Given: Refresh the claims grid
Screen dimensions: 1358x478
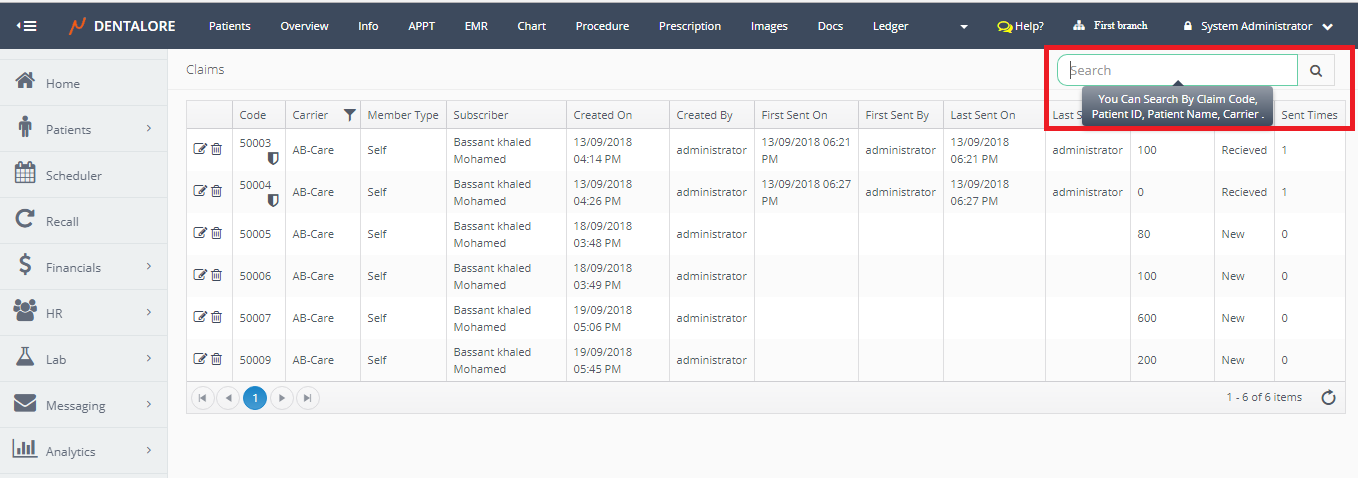Looking at the screenshot, I should click(x=1328, y=398).
